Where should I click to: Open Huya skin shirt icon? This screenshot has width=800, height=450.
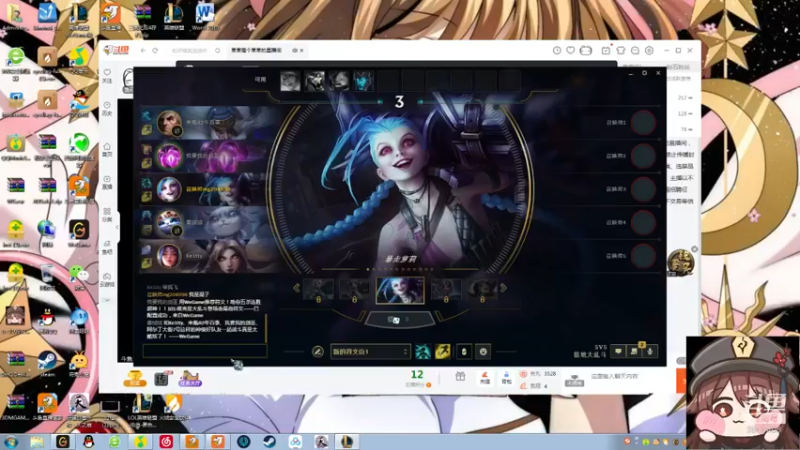tap(620, 51)
